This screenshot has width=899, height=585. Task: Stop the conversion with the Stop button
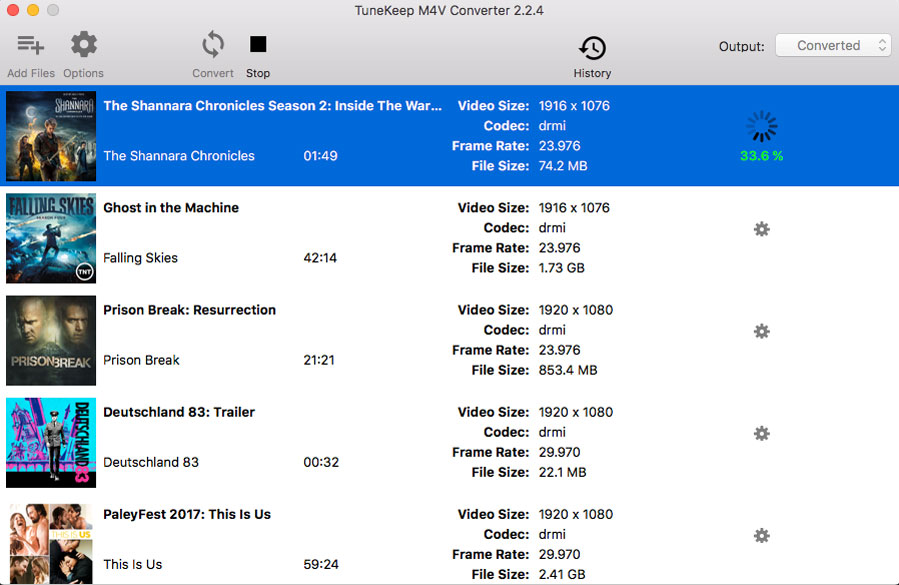coord(258,44)
